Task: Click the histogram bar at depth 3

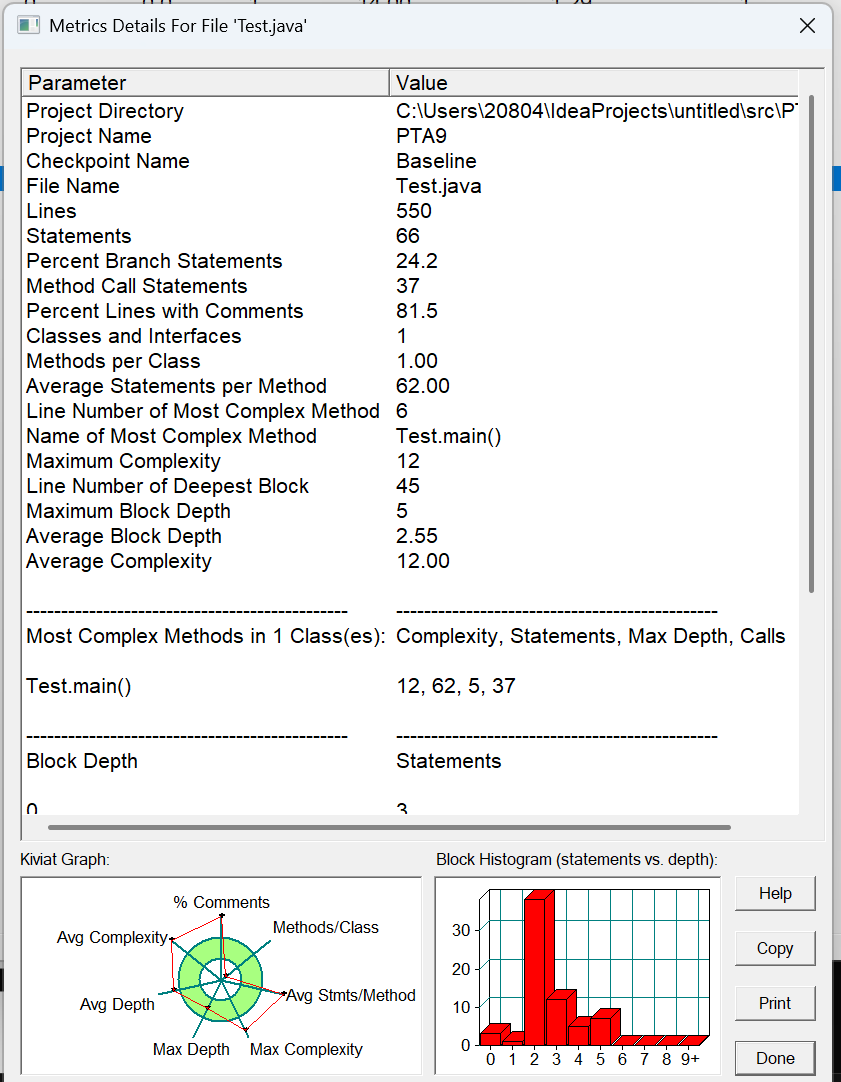Action: pyautogui.click(x=560, y=1018)
